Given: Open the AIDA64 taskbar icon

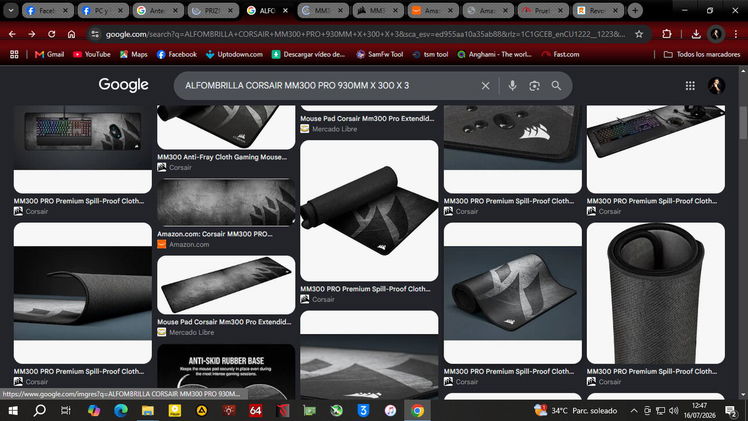Looking at the screenshot, I should pyautogui.click(x=256, y=411).
